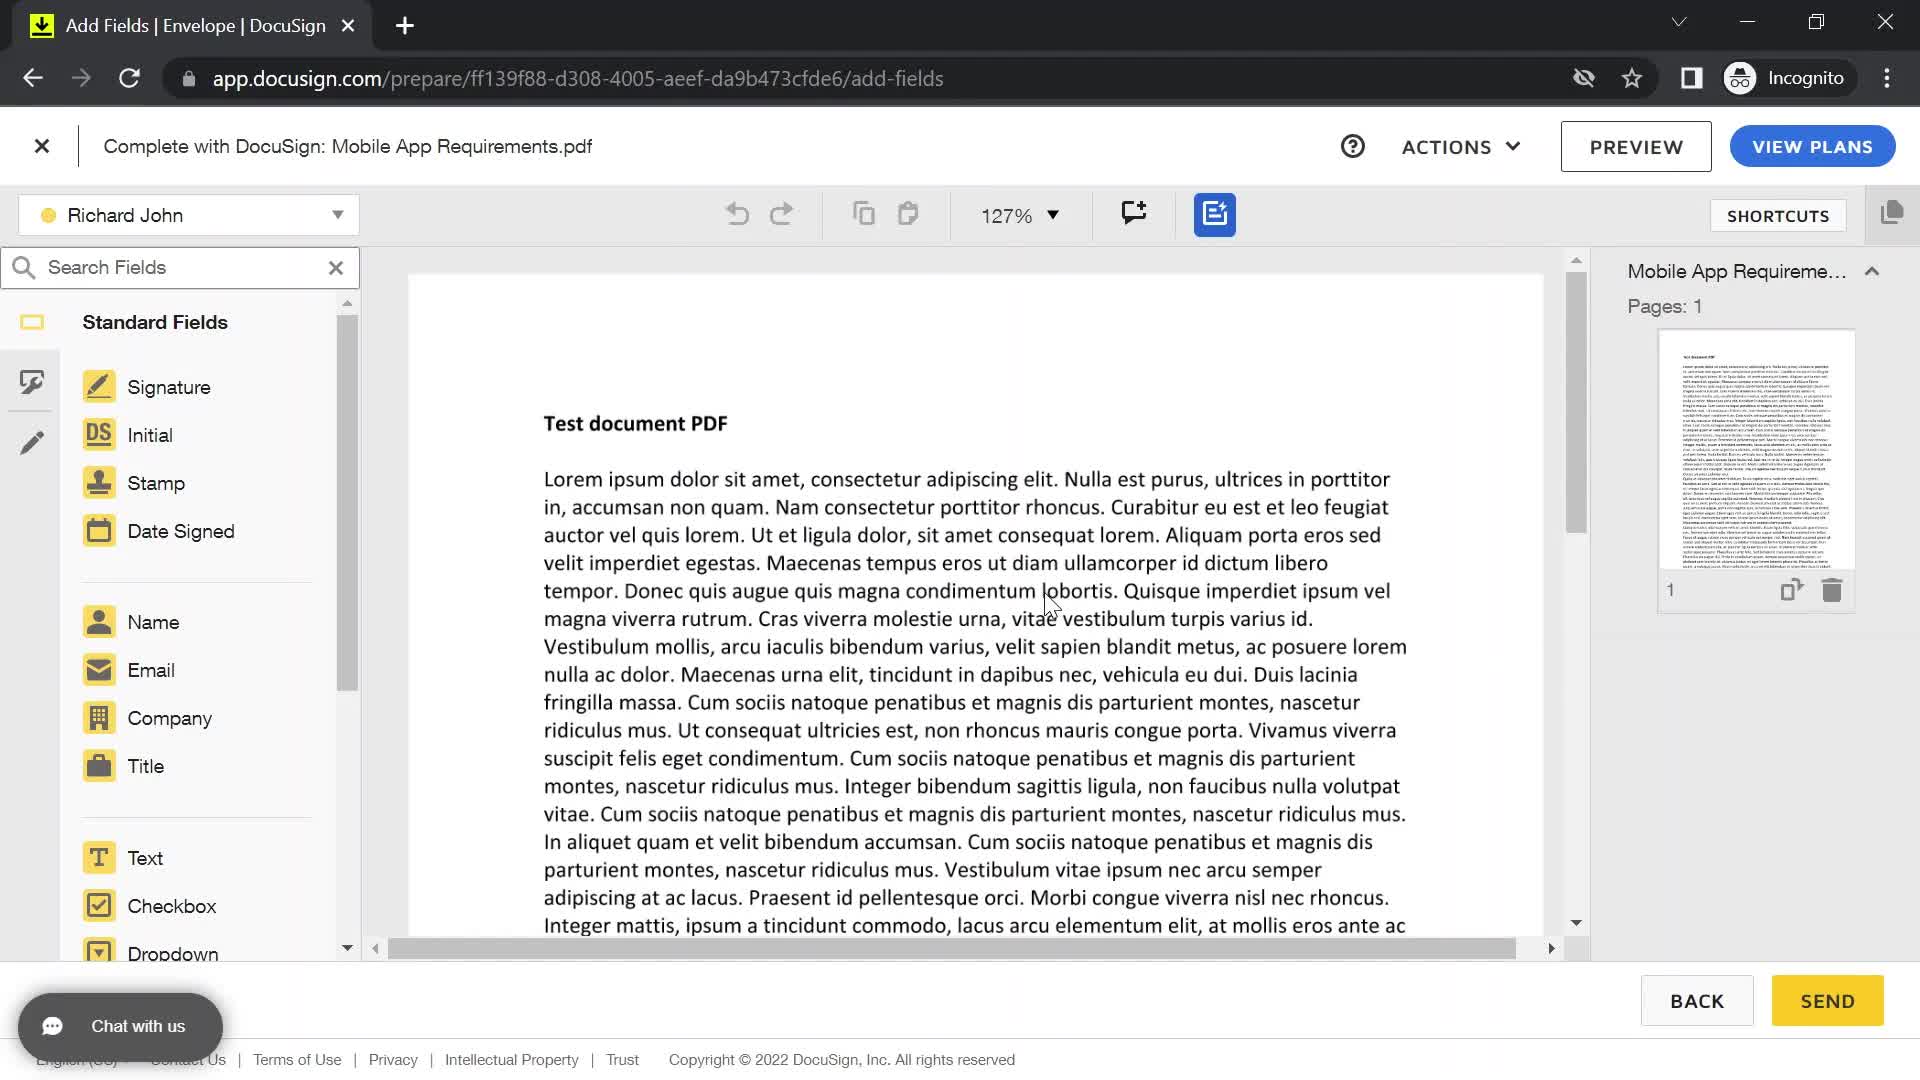Viewport: 1920px width, 1080px height.
Task: Select the Date Signed field tool
Action: click(181, 530)
